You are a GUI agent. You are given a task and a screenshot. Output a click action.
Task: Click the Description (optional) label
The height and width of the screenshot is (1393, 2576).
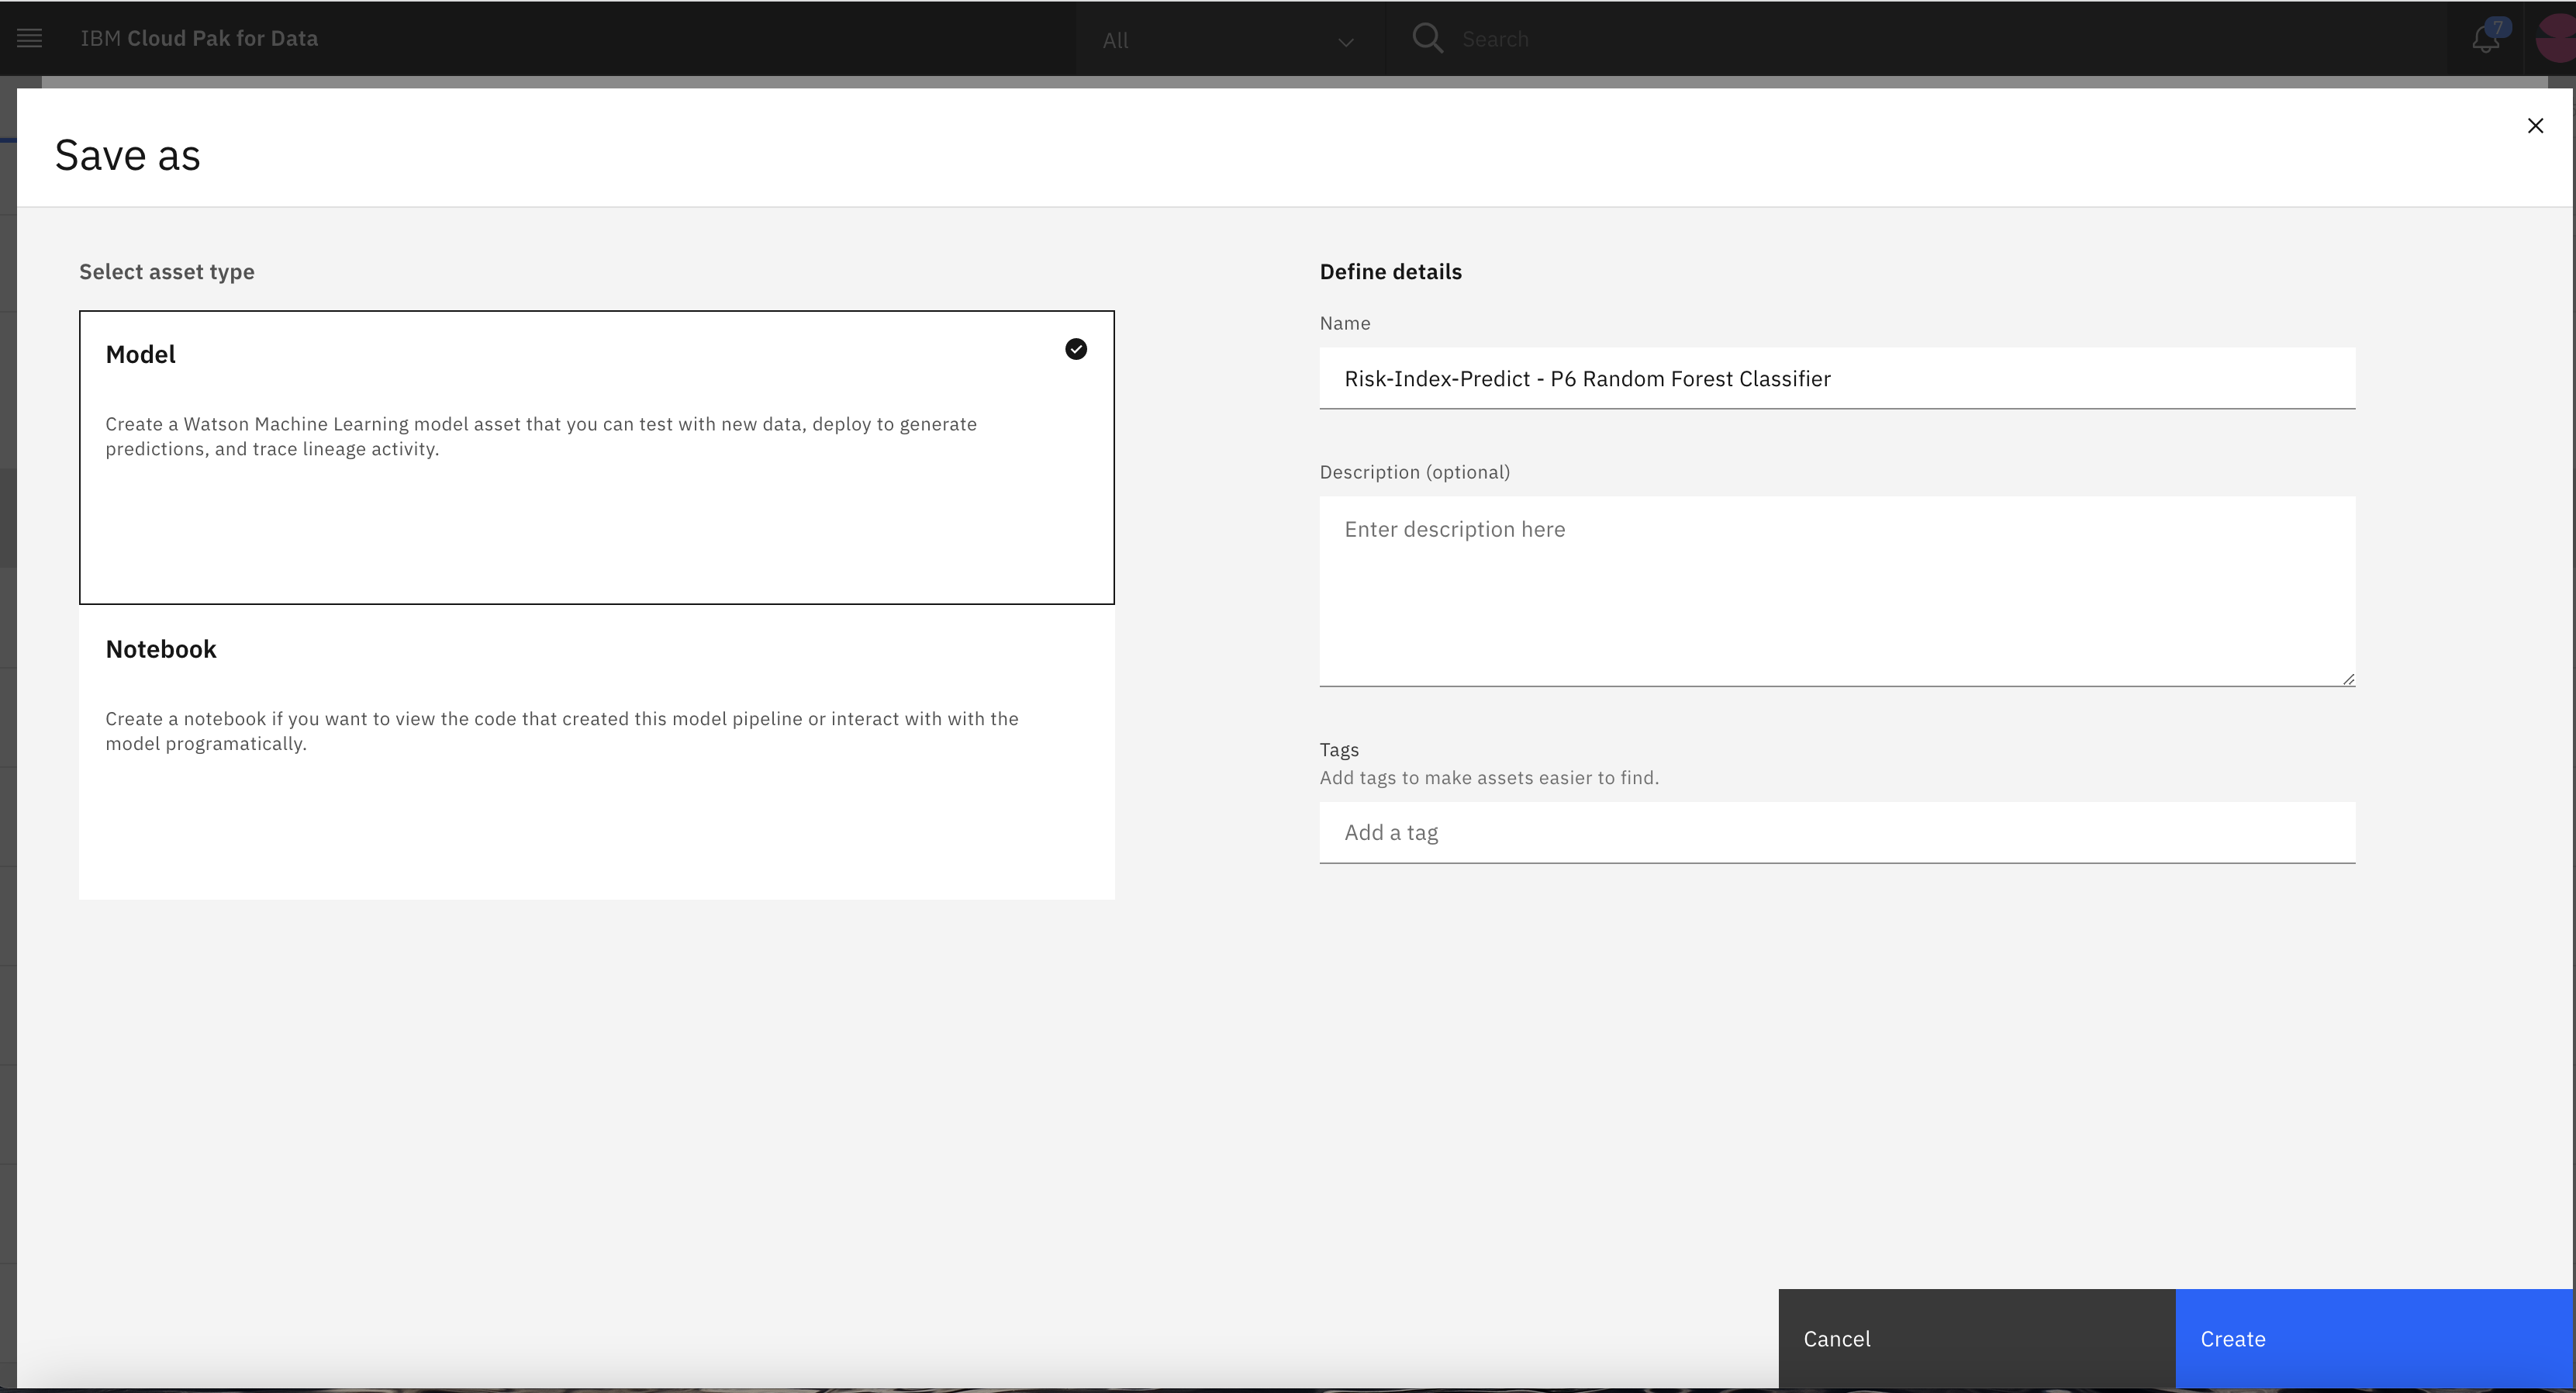tap(1414, 472)
